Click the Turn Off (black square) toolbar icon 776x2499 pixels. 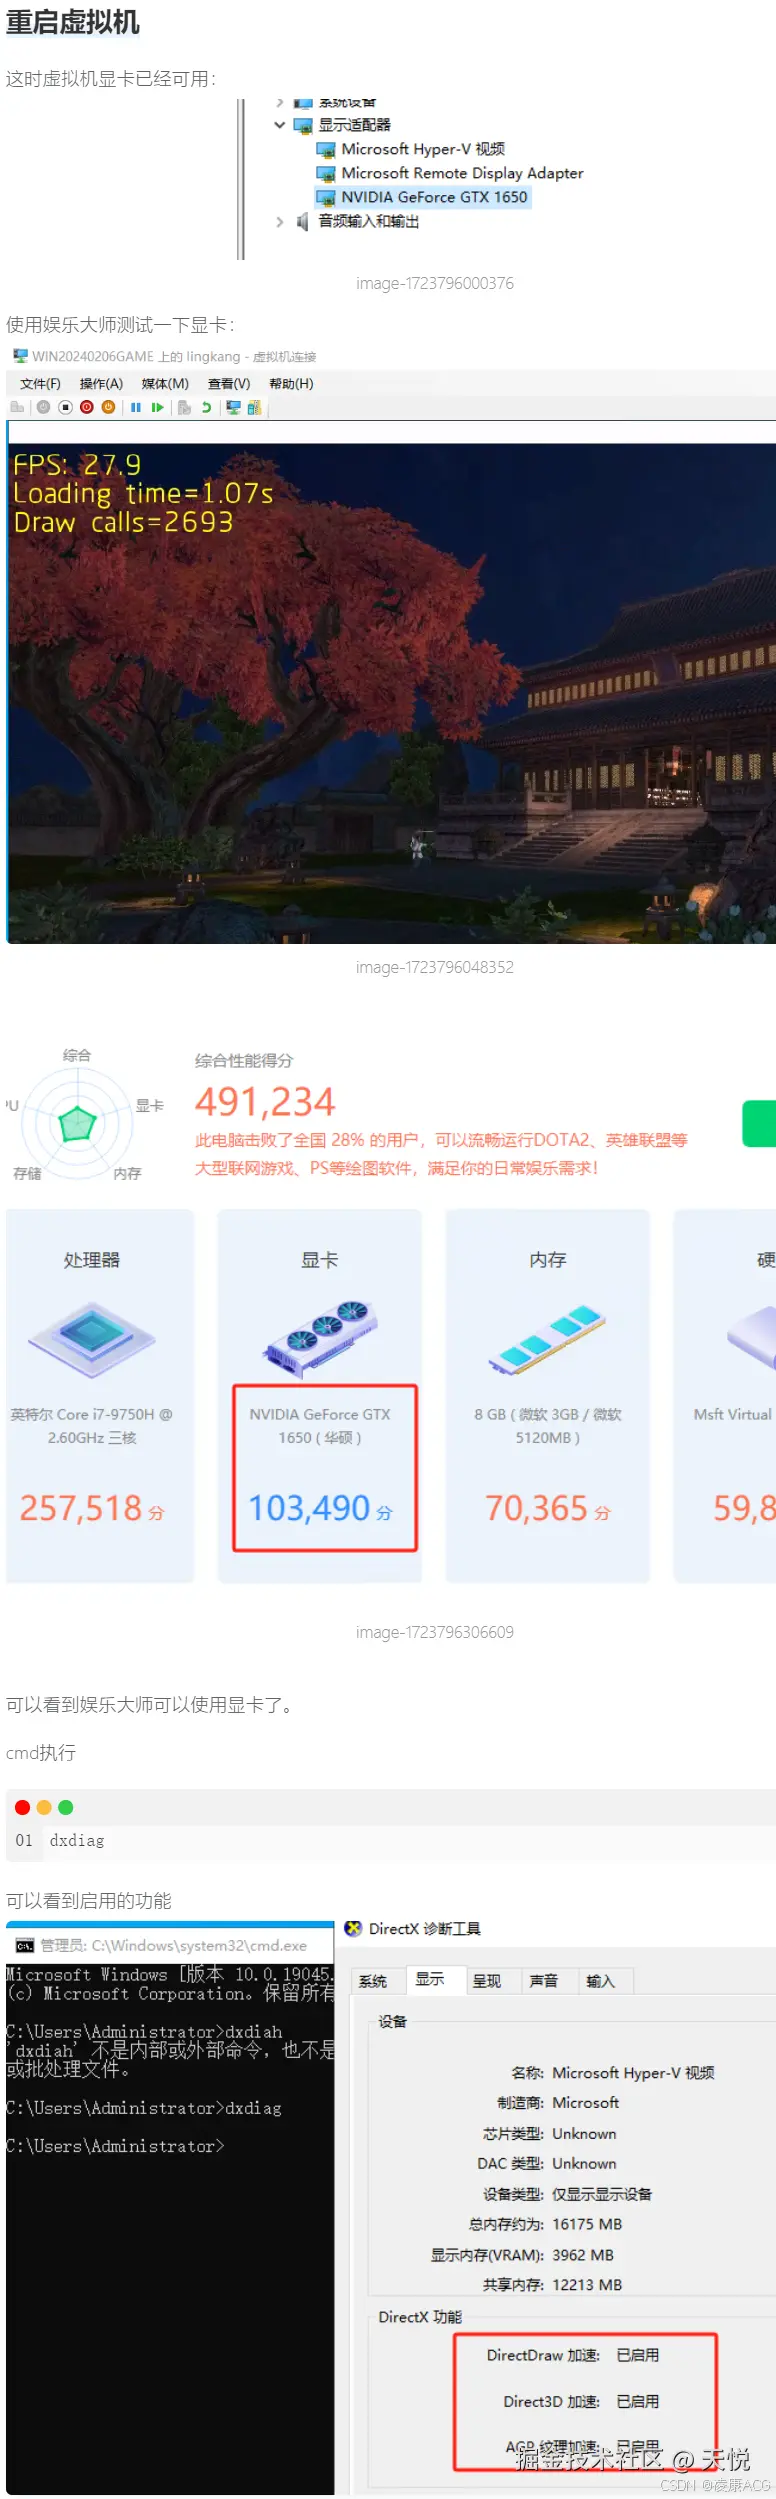(x=65, y=407)
